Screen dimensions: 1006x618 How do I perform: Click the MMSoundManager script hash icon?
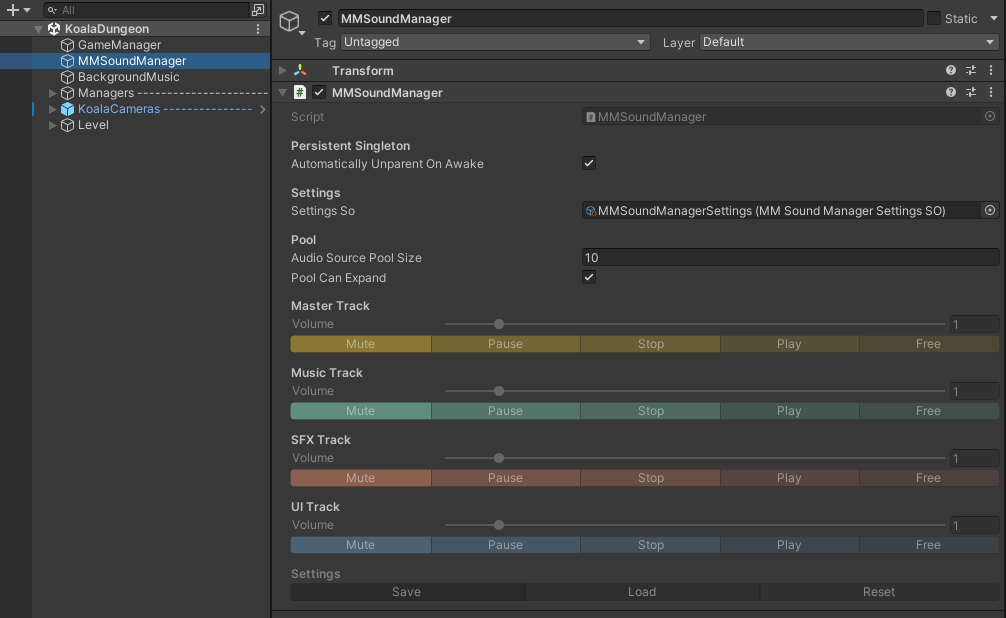click(x=300, y=92)
